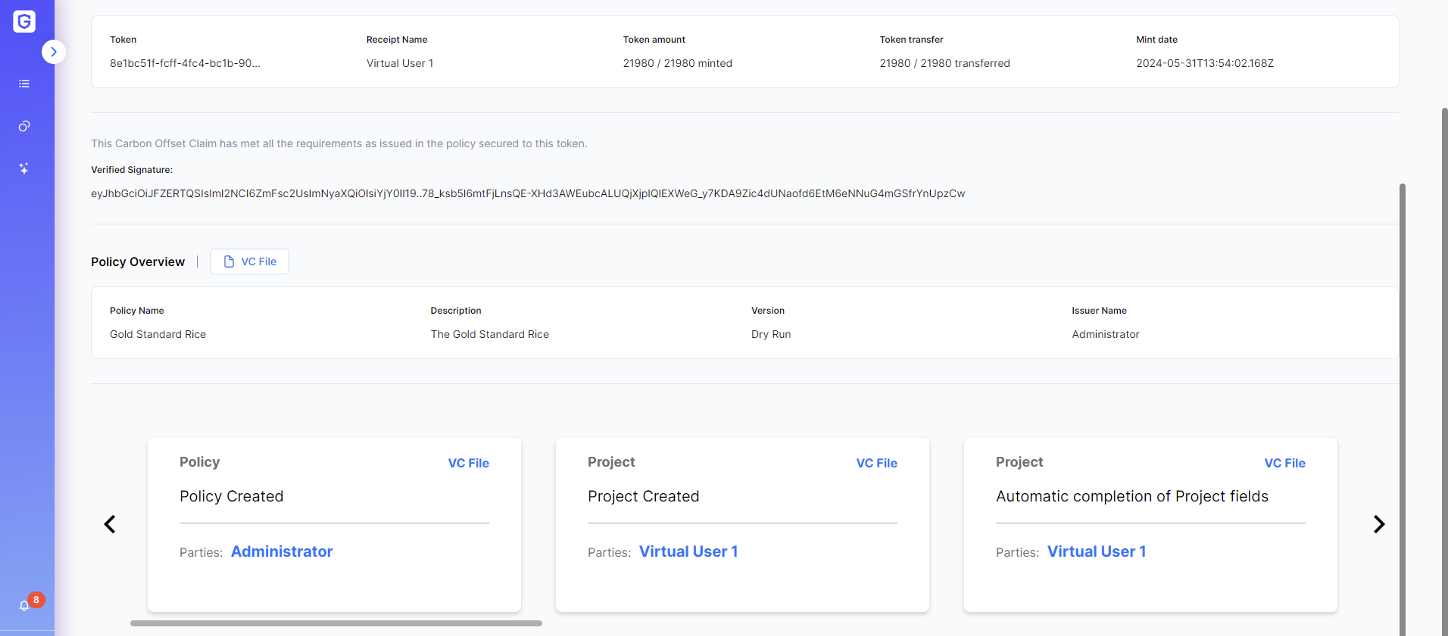Click the Verified Signature string

coord(527,193)
